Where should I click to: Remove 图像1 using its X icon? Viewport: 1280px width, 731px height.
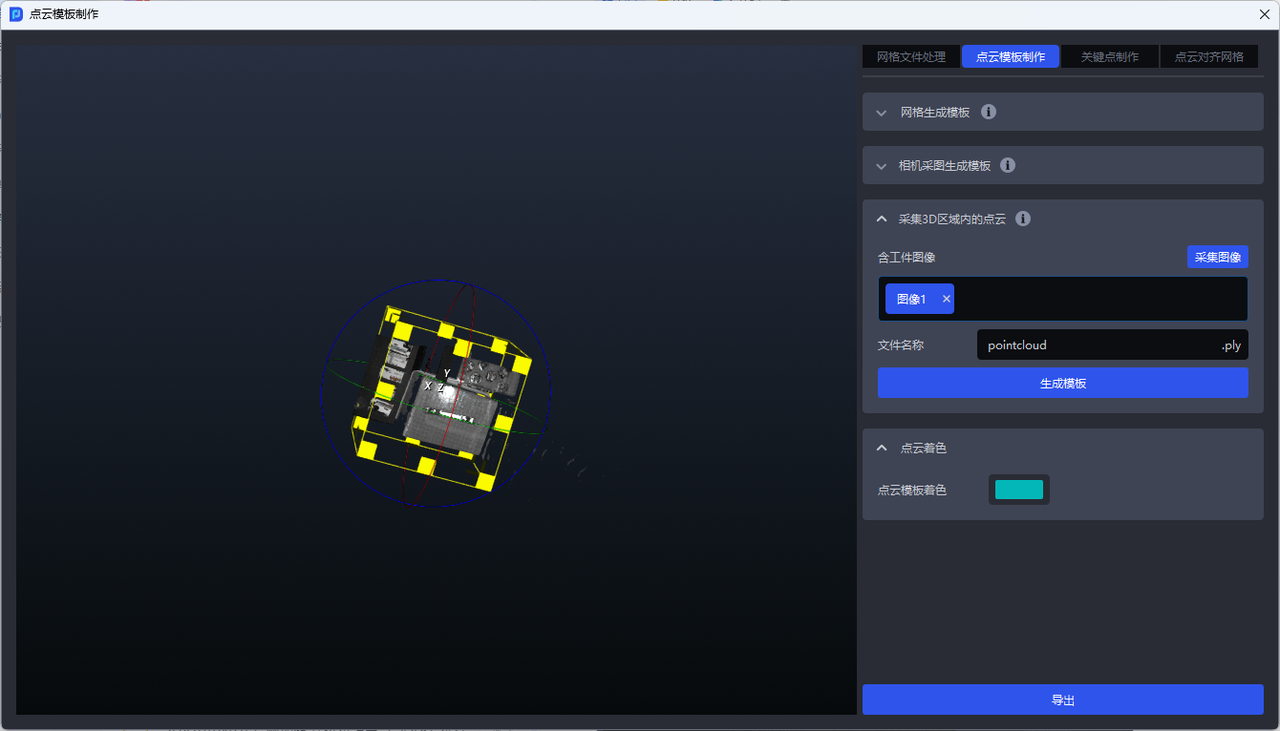point(946,299)
